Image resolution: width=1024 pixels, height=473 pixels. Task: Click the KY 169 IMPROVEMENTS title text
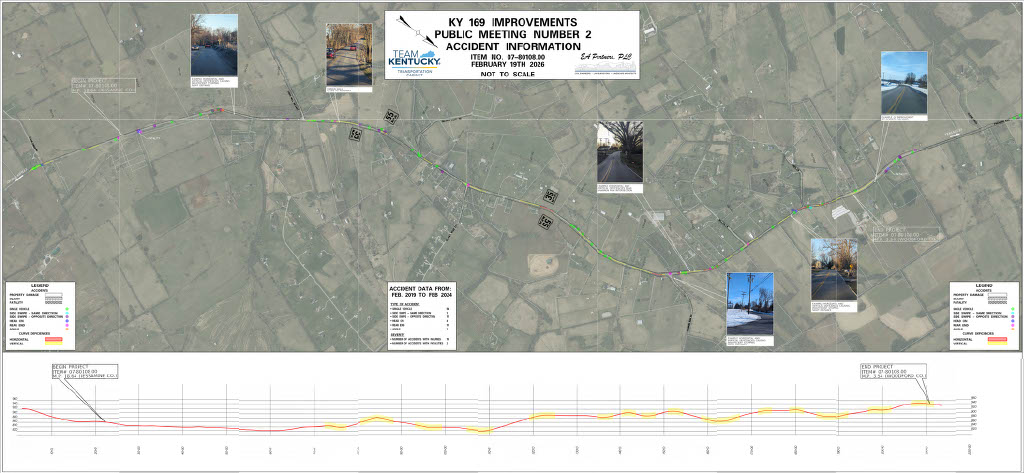[511, 21]
